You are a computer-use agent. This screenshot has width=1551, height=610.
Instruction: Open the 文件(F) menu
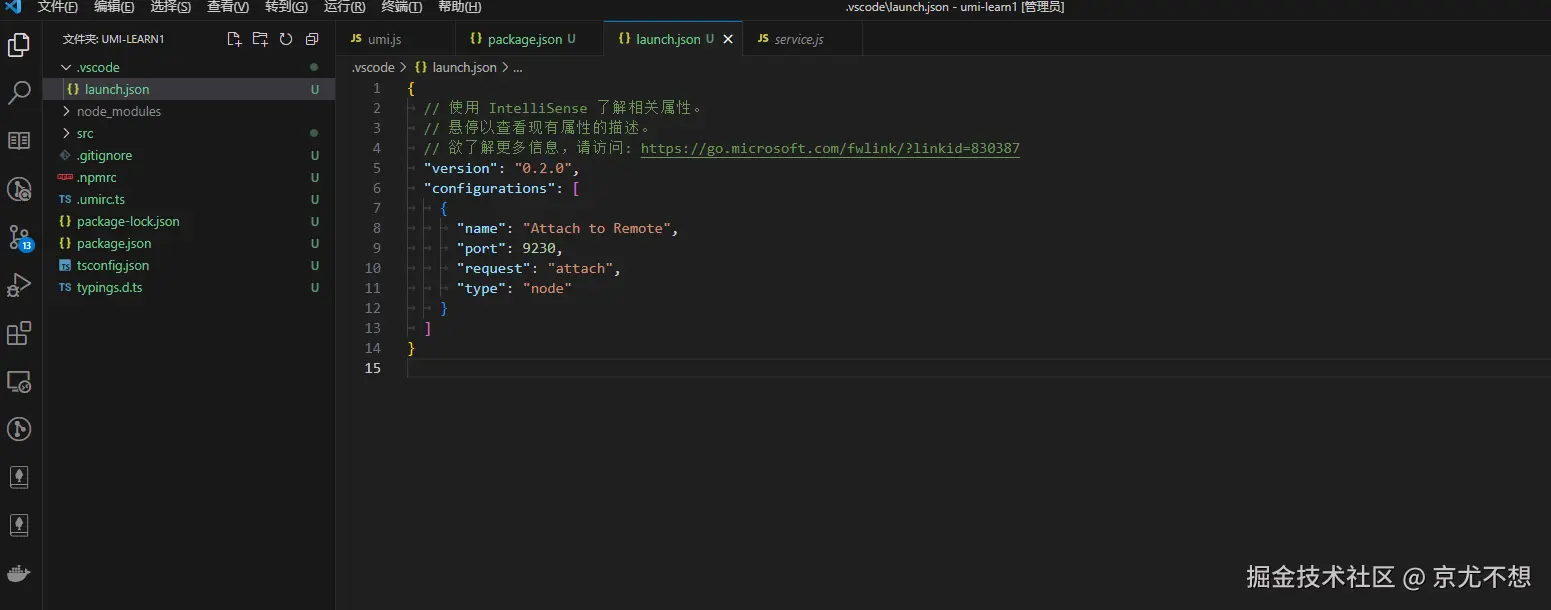click(58, 7)
